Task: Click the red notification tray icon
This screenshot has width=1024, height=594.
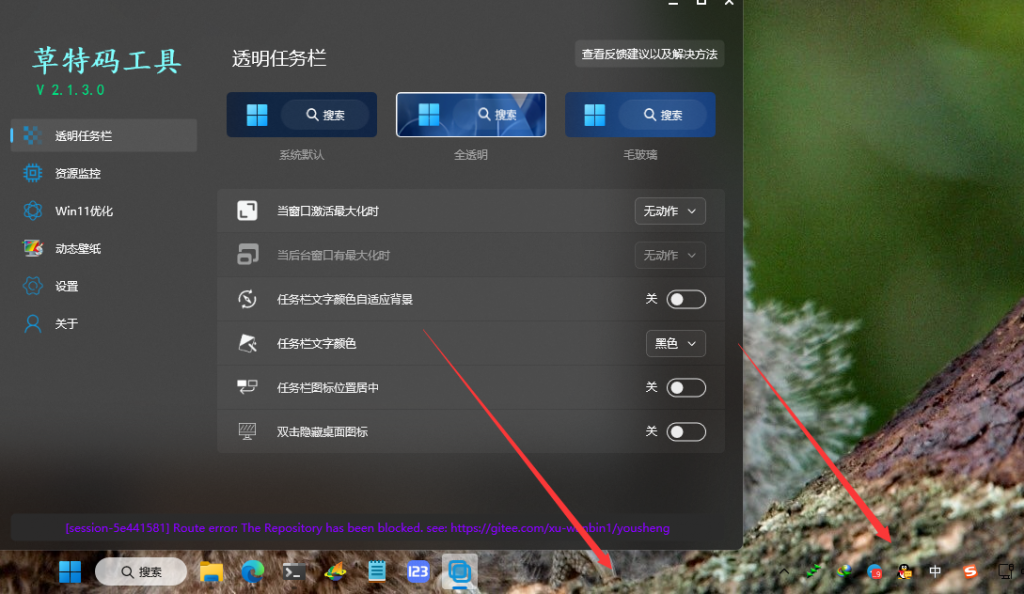Action: click(x=874, y=572)
